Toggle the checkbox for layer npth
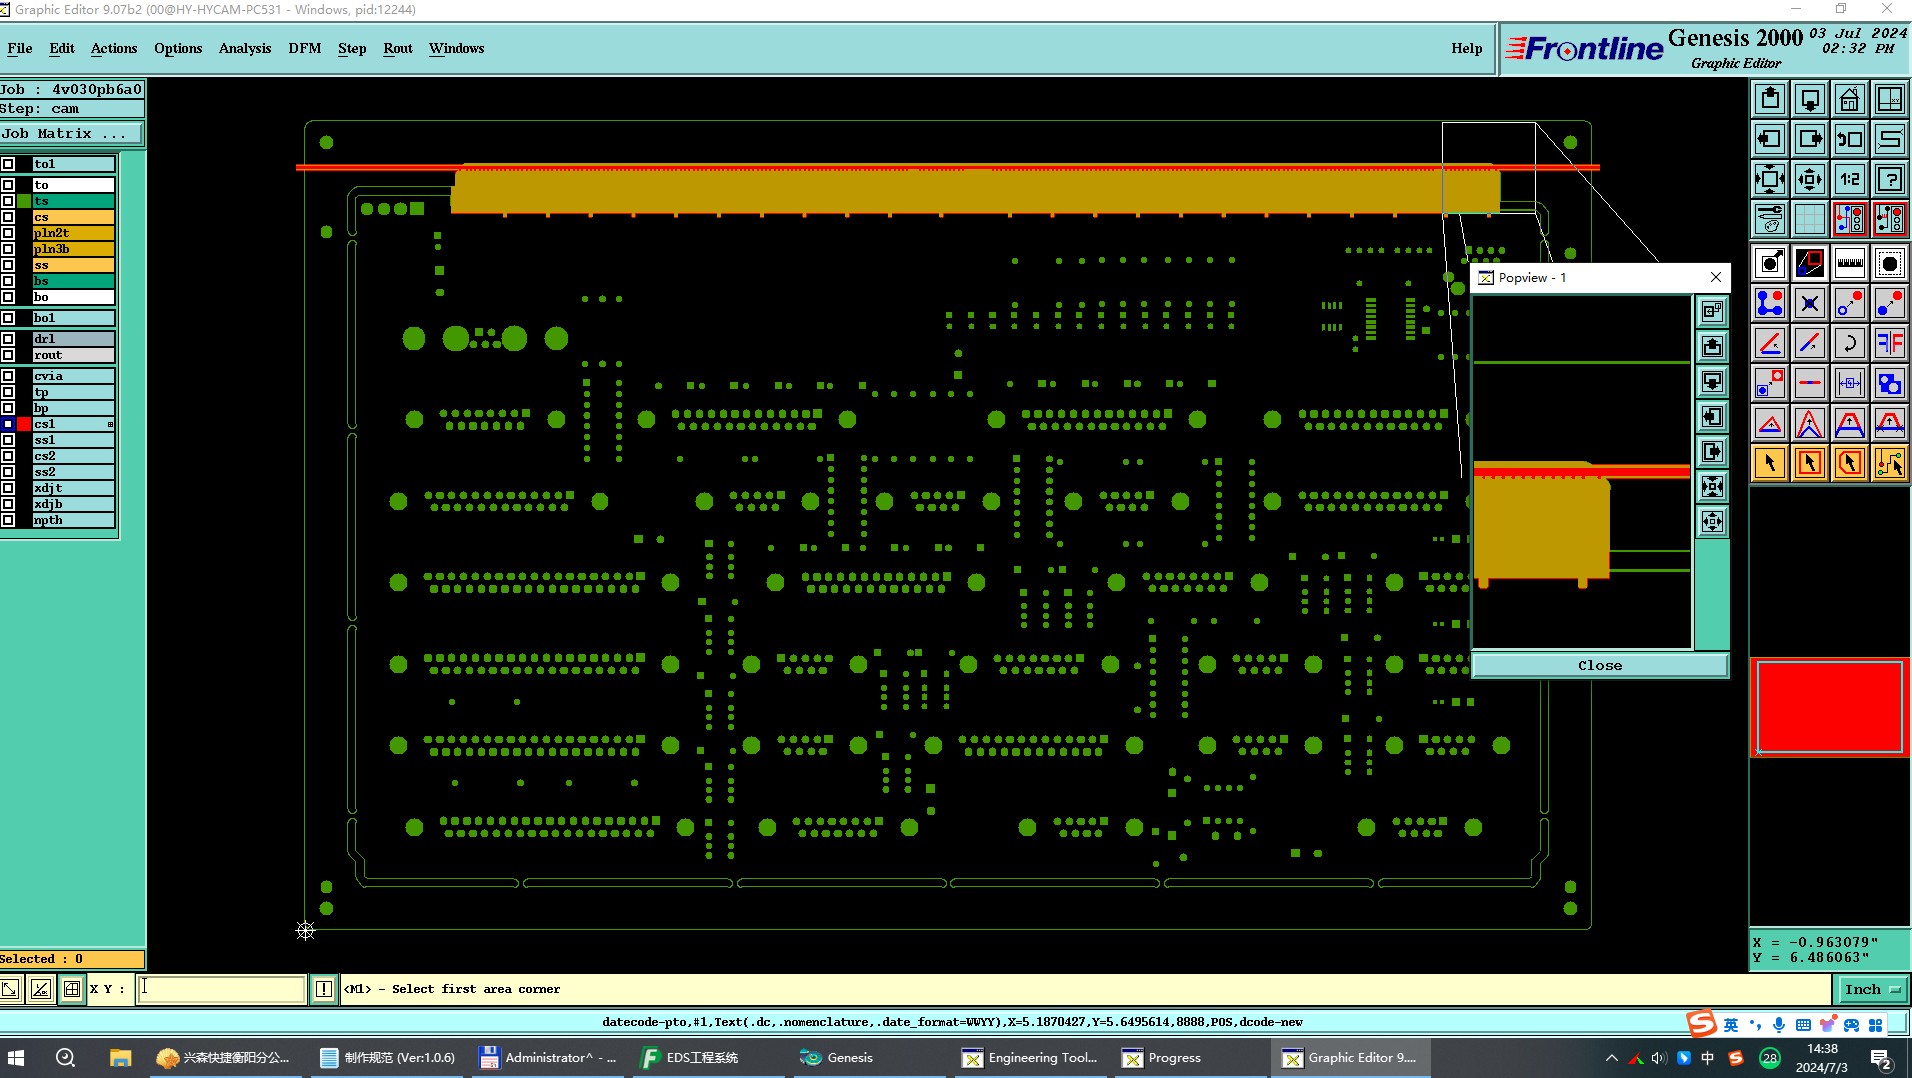The width and height of the screenshot is (1912, 1078). click(x=8, y=520)
